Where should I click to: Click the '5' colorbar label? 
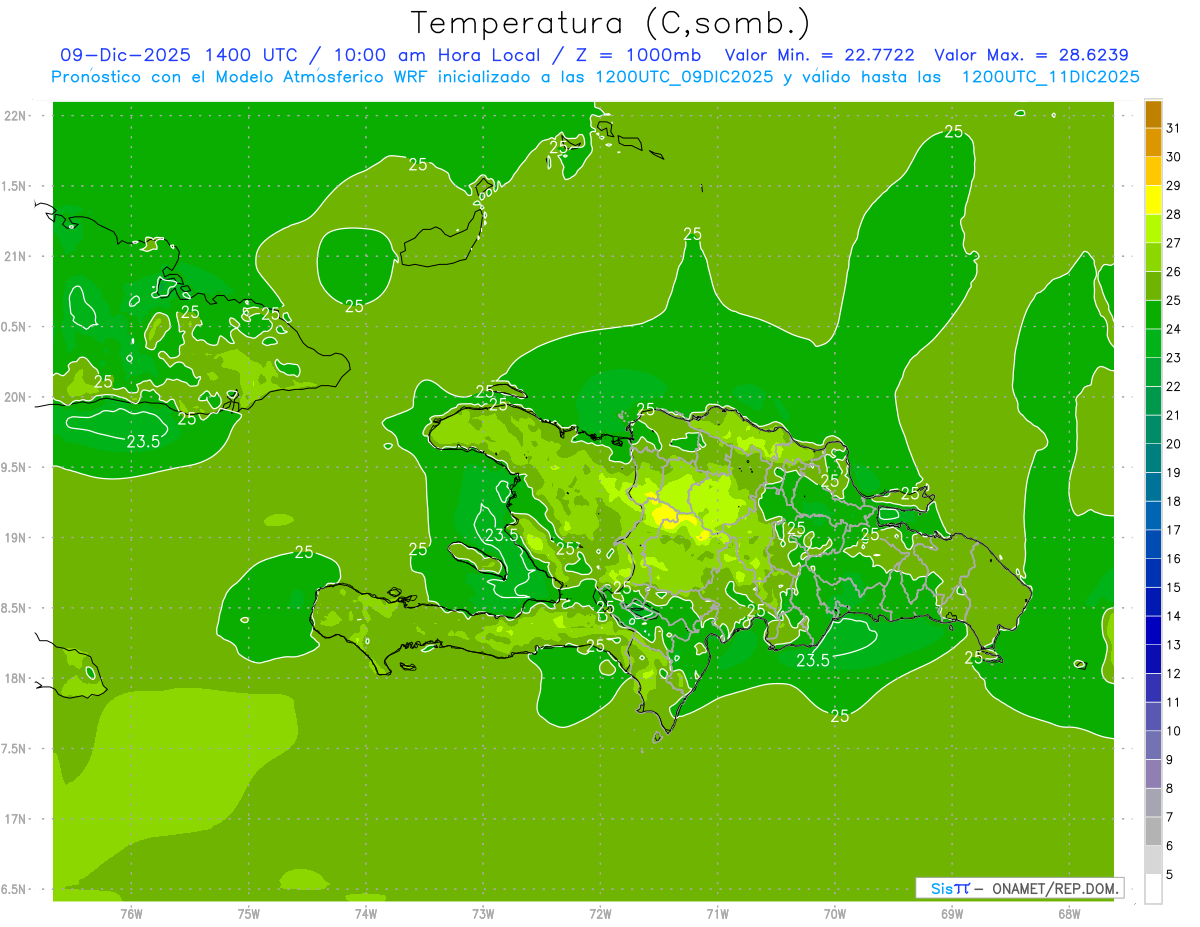pyautogui.click(x=1170, y=874)
